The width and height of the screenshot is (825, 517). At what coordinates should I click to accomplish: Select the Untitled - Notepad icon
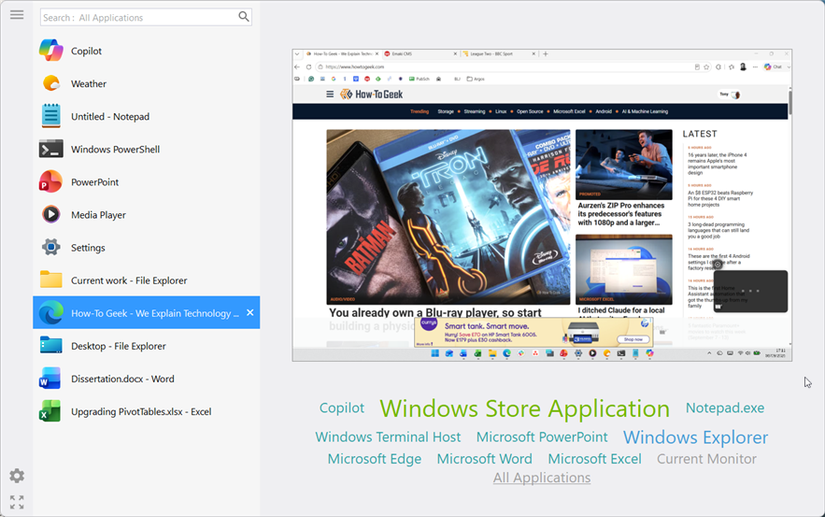[51, 116]
